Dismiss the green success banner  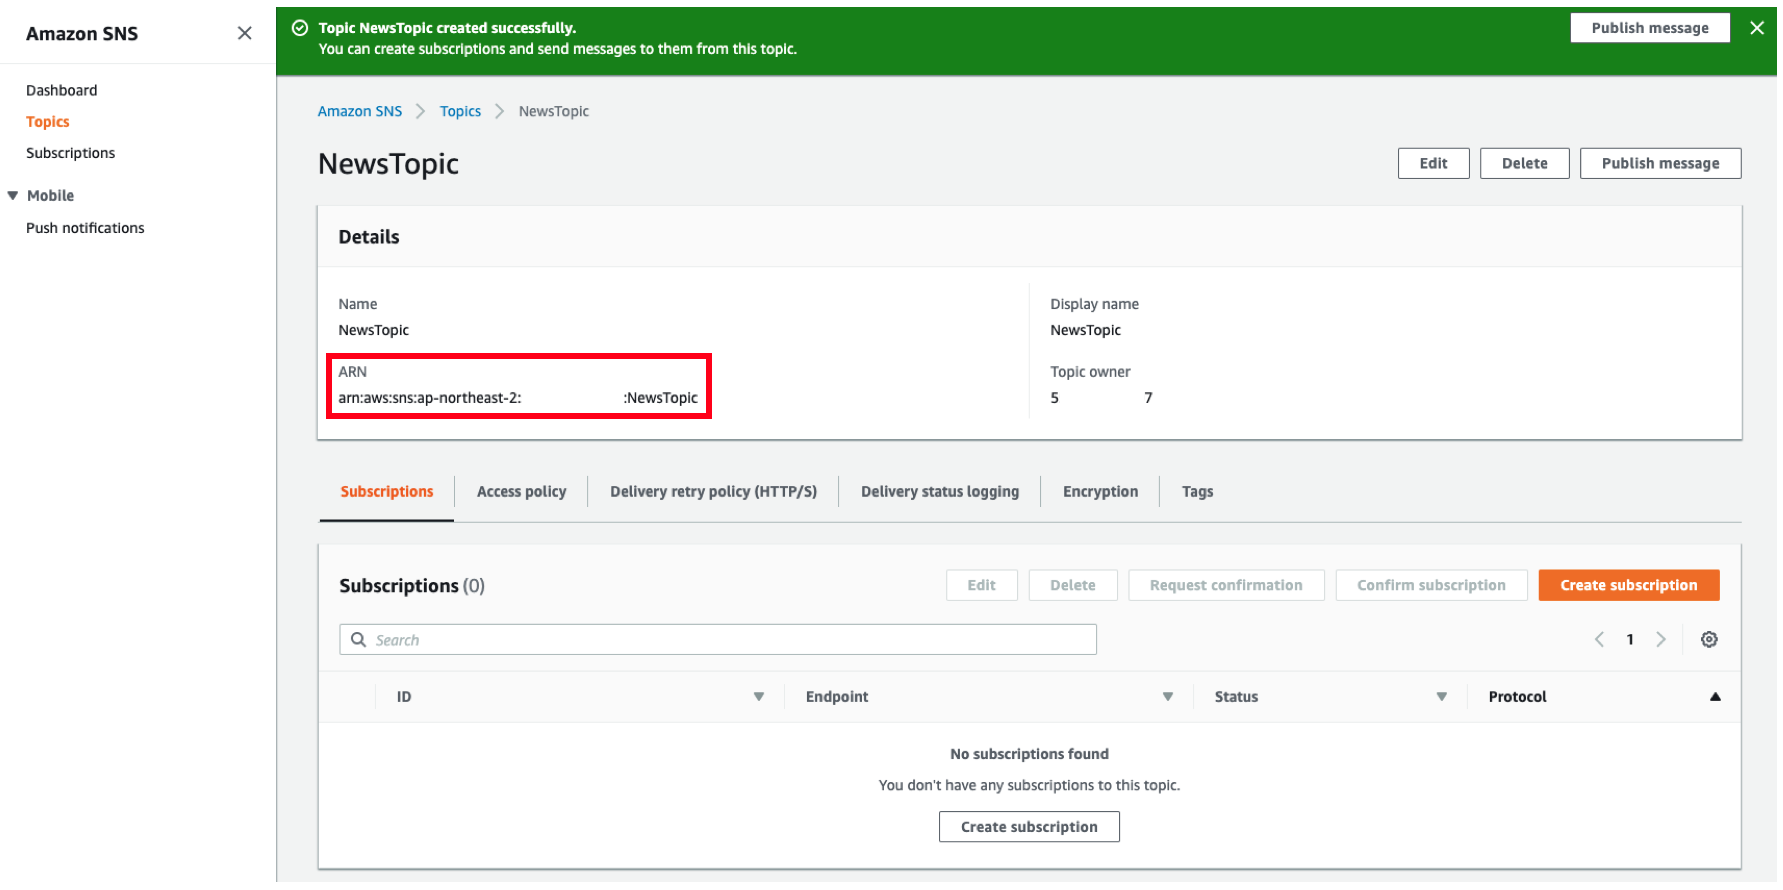tap(1757, 28)
